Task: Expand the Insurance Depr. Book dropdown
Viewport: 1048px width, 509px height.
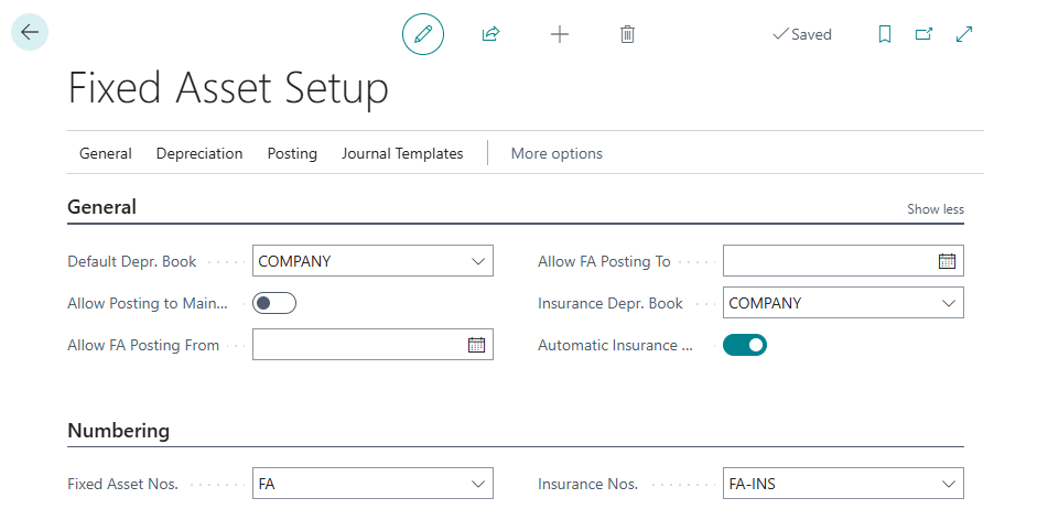Action: [947, 303]
